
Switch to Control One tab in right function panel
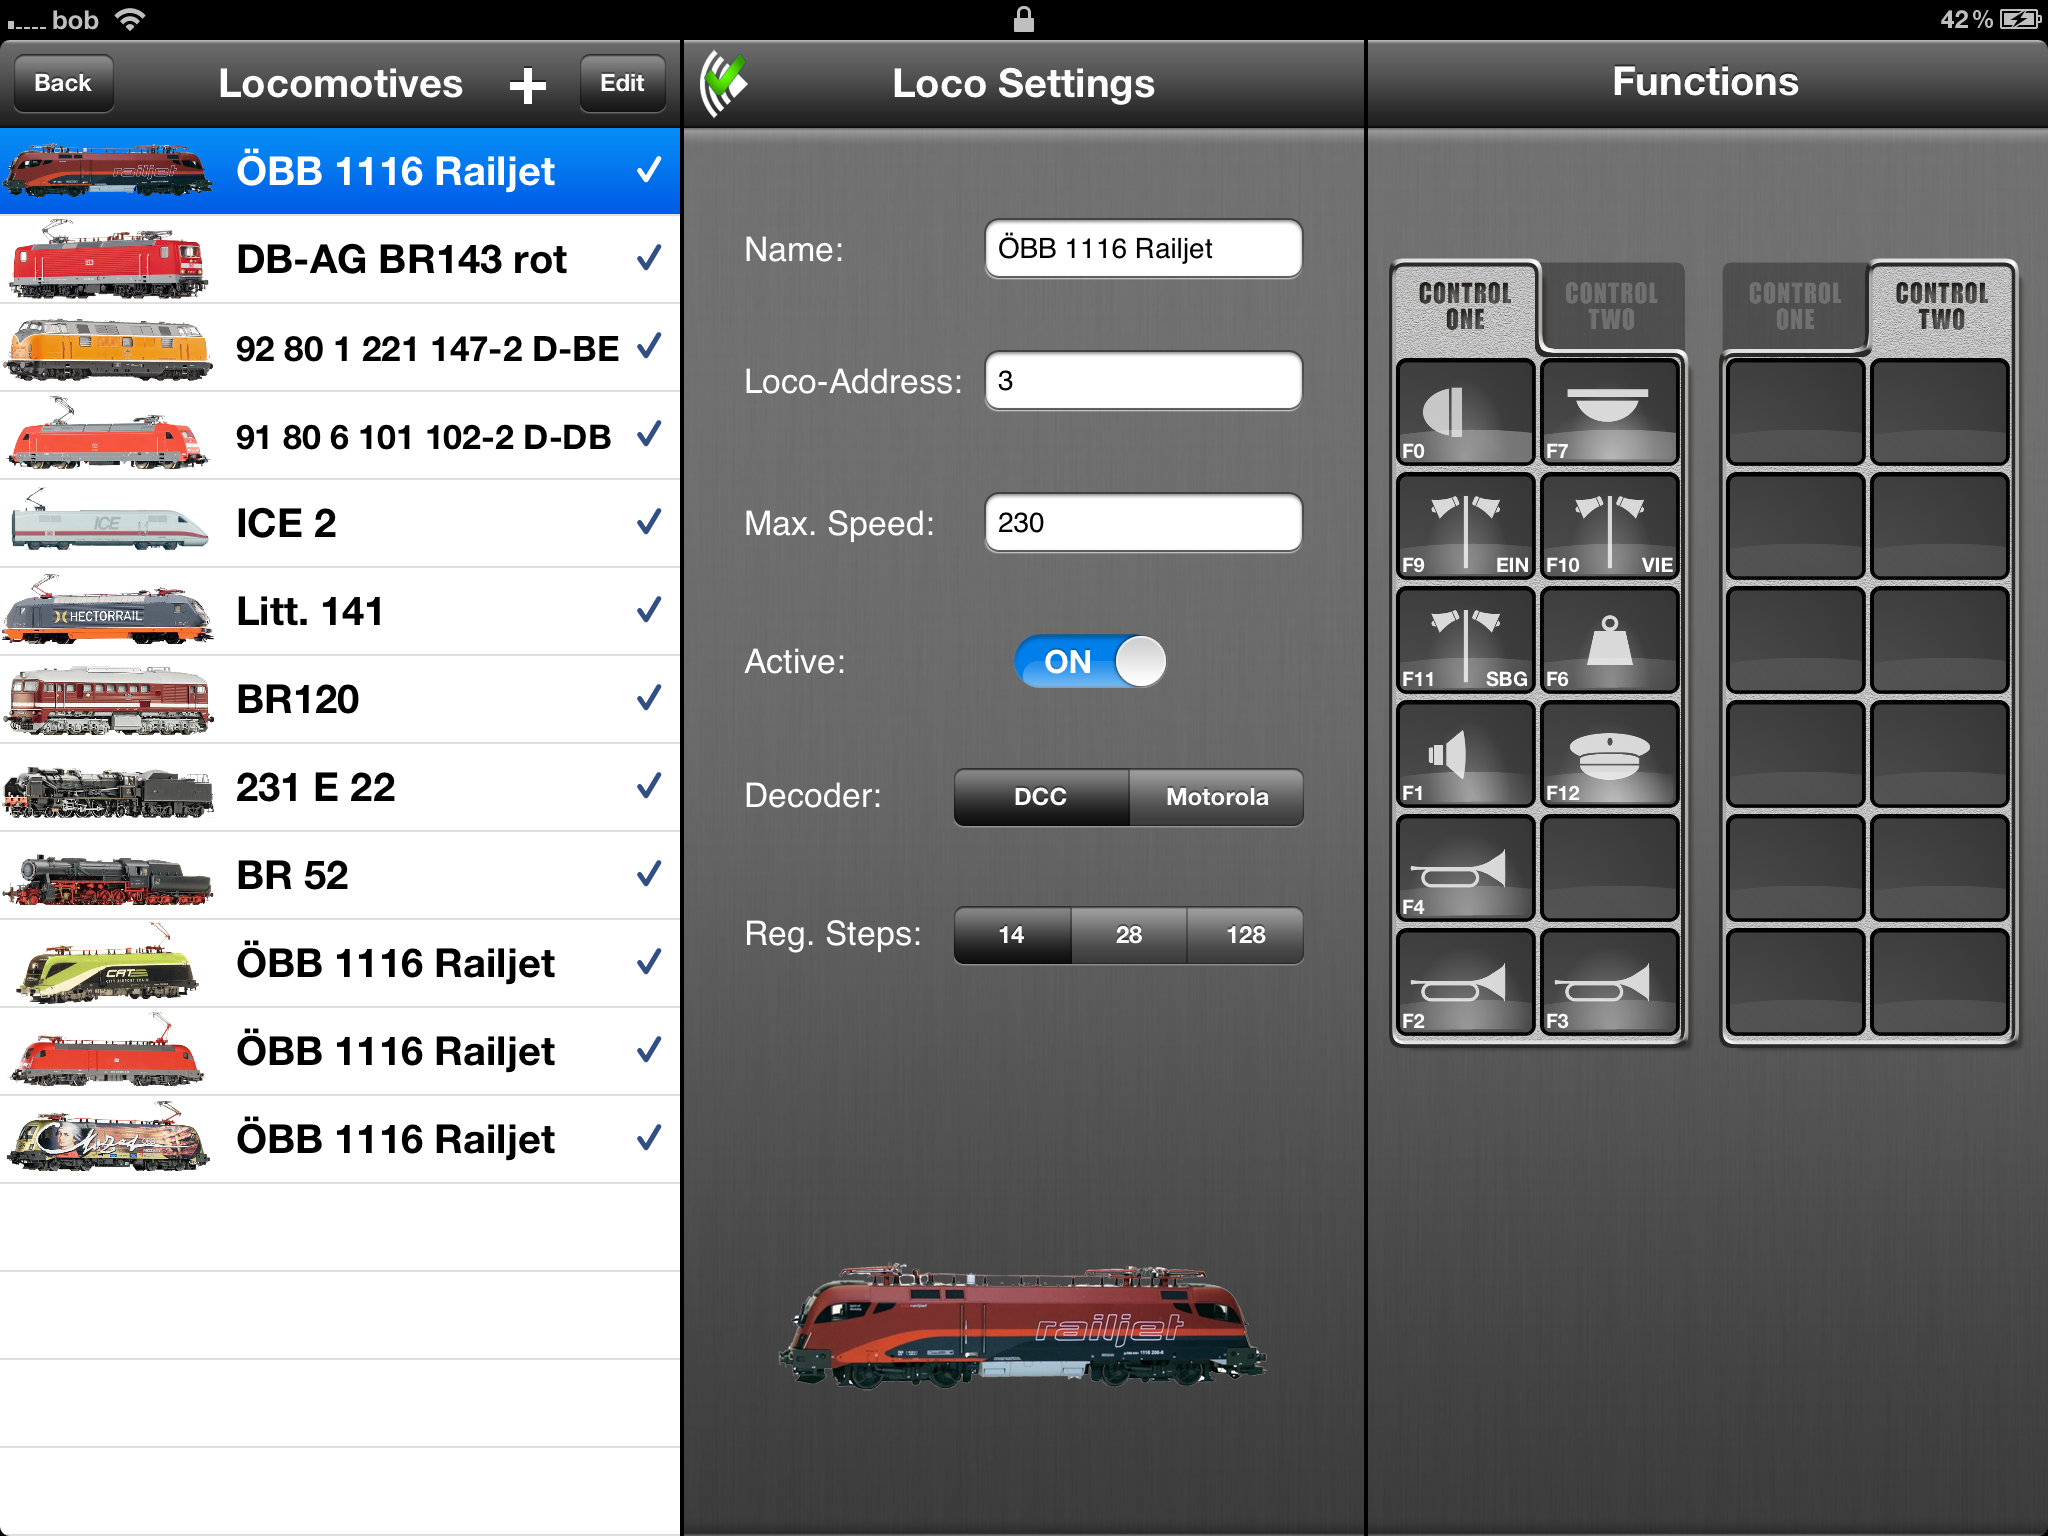pos(1795,306)
